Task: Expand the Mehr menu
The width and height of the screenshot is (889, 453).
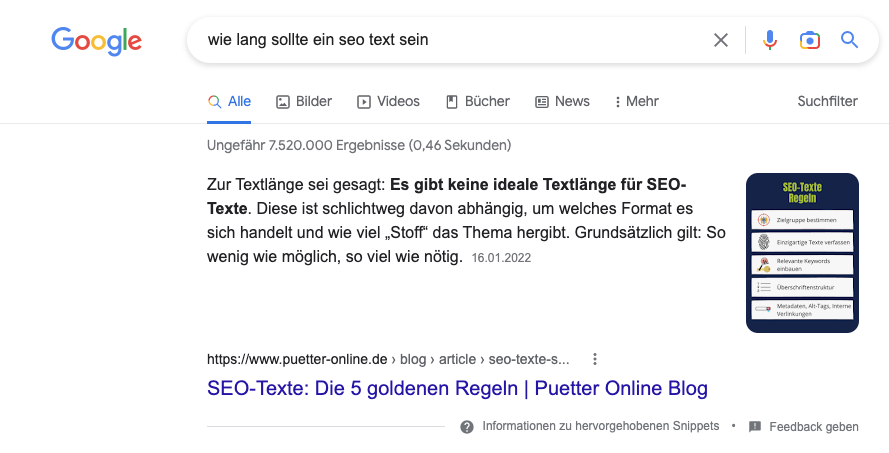Action: point(636,102)
